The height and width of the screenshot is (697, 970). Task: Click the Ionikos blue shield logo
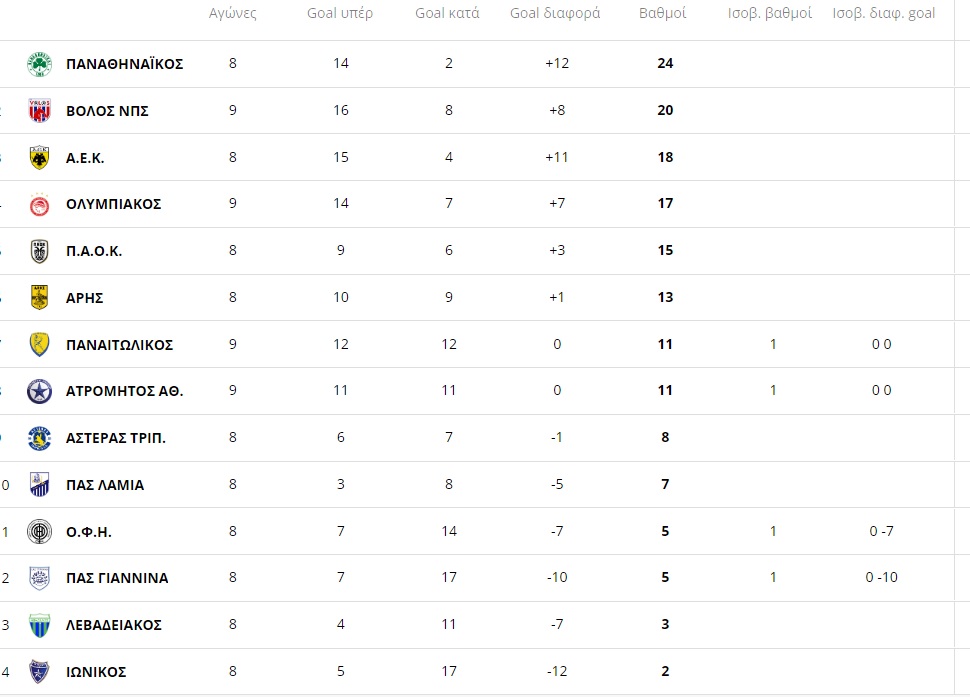39,672
